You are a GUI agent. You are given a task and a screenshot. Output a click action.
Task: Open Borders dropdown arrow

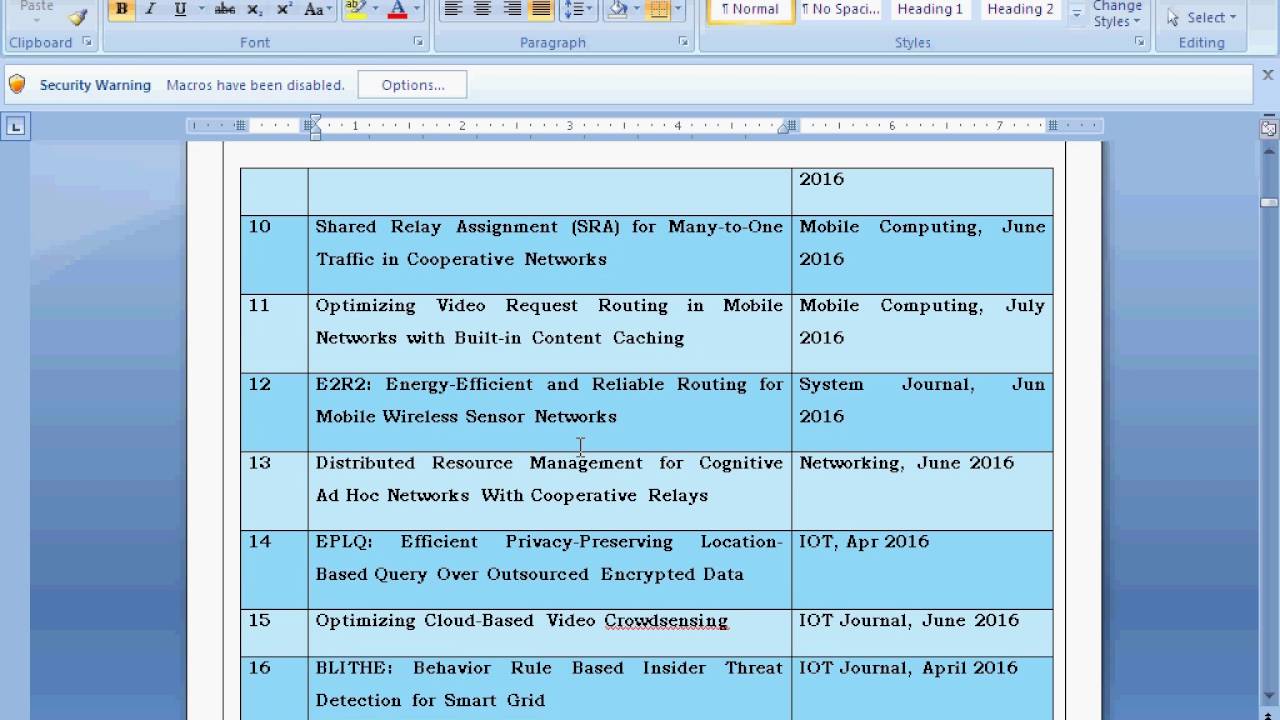[x=677, y=9]
